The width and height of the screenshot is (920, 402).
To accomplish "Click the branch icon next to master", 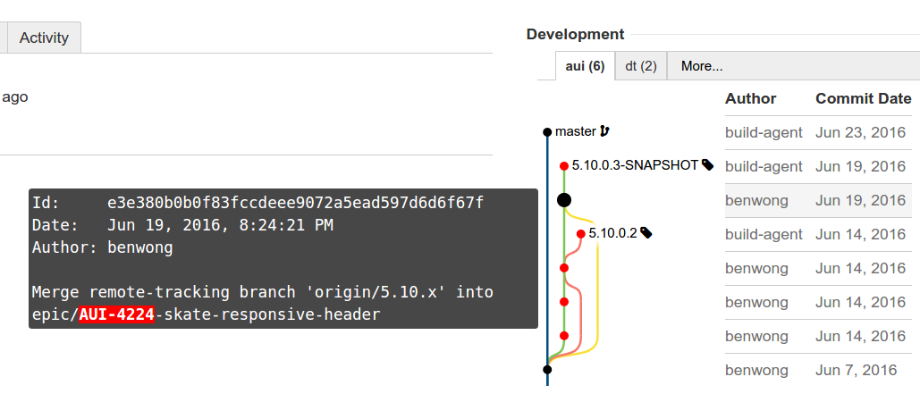I will [x=605, y=132].
